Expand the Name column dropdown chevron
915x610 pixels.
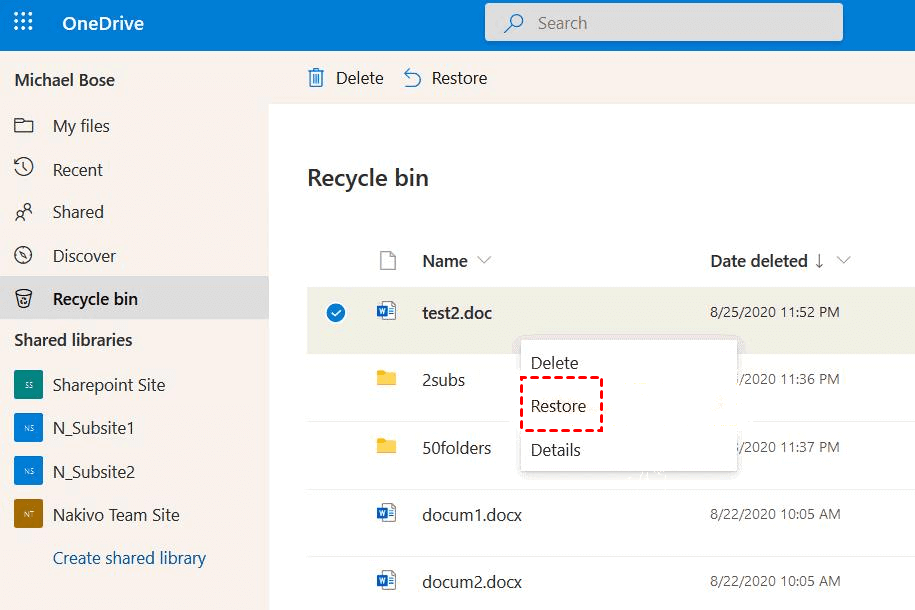click(484, 260)
